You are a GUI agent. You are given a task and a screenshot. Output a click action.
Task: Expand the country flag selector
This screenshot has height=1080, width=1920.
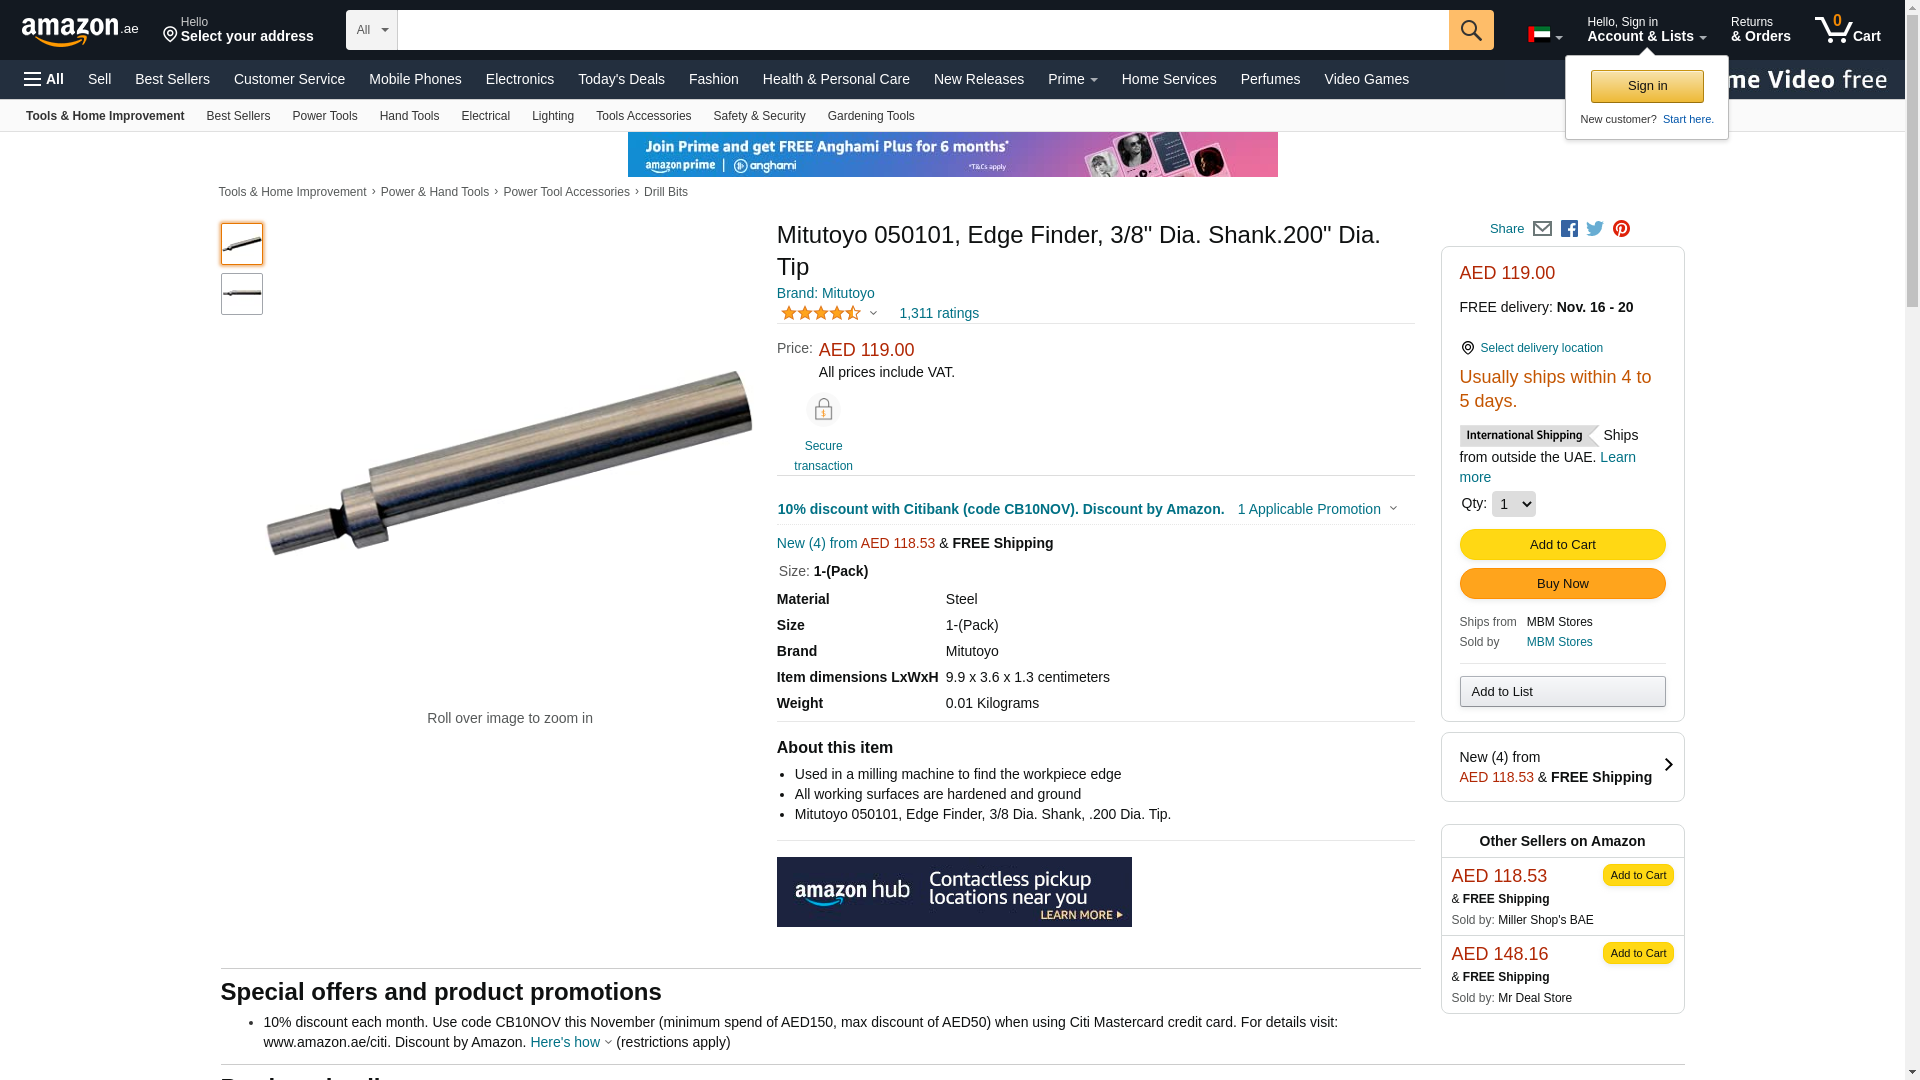pyautogui.click(x=1545, y=35)
